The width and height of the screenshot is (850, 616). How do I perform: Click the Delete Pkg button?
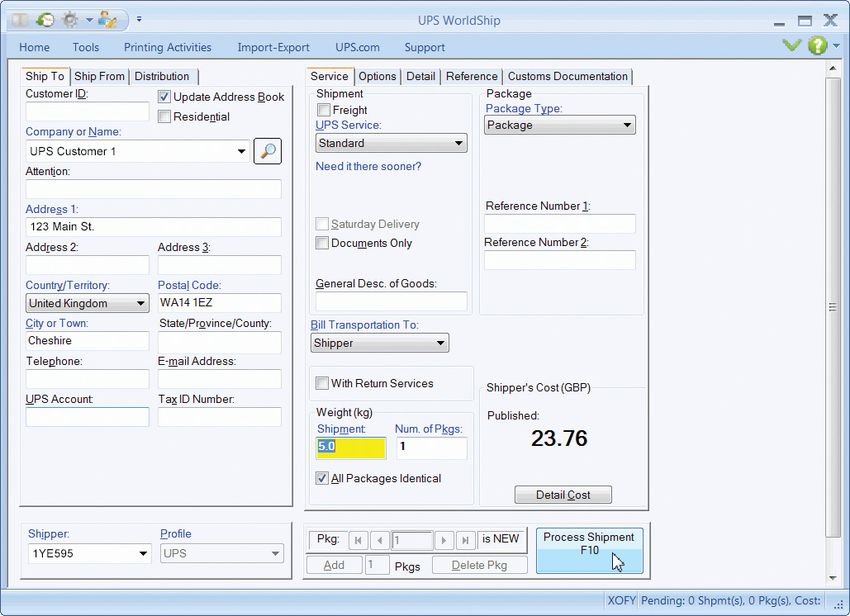pos(479,565)
